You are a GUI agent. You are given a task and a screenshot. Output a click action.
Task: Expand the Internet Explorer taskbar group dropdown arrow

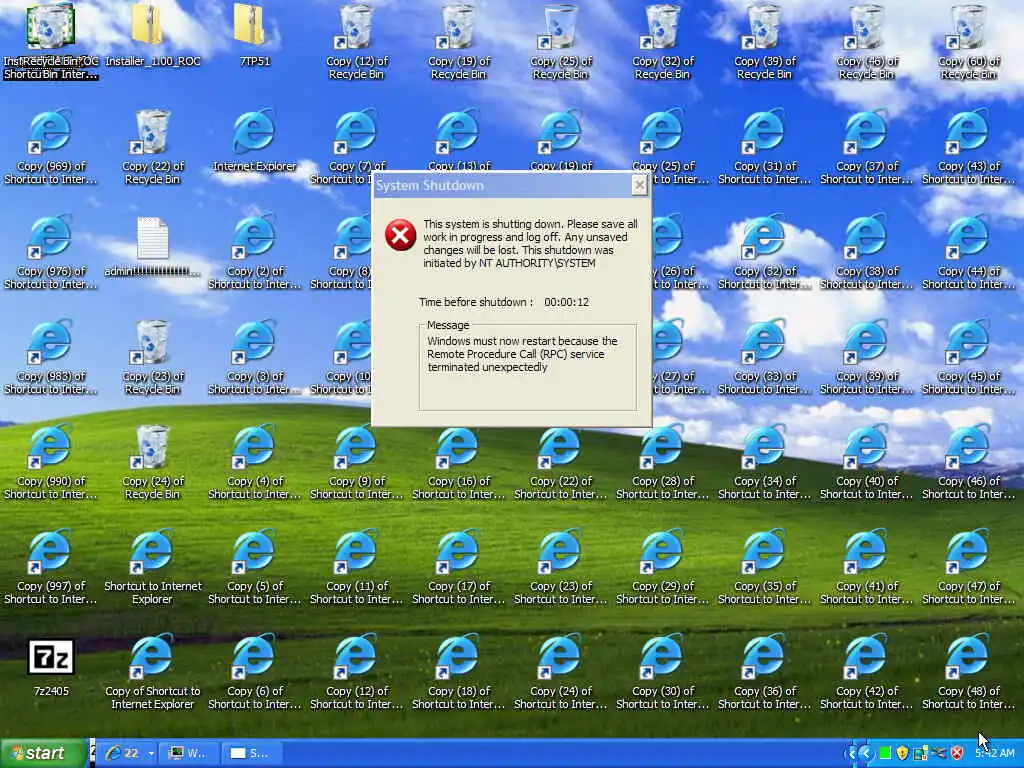(x=151, y=753)
